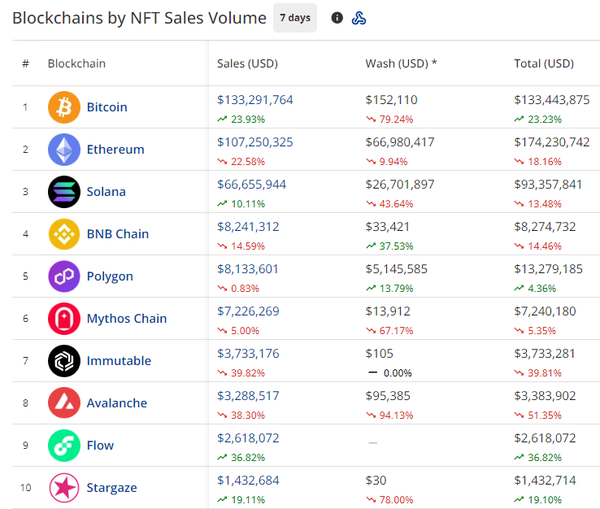Sort by Total (USD) column header

(x=544, y=64)
